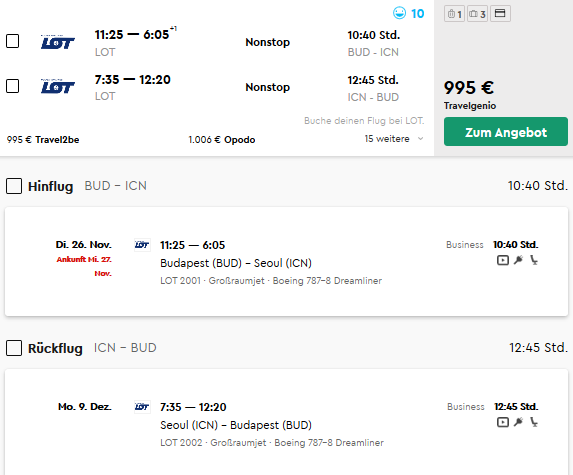Click the power outlet icon on the Hinflug segment

click(x=518, y=260)
